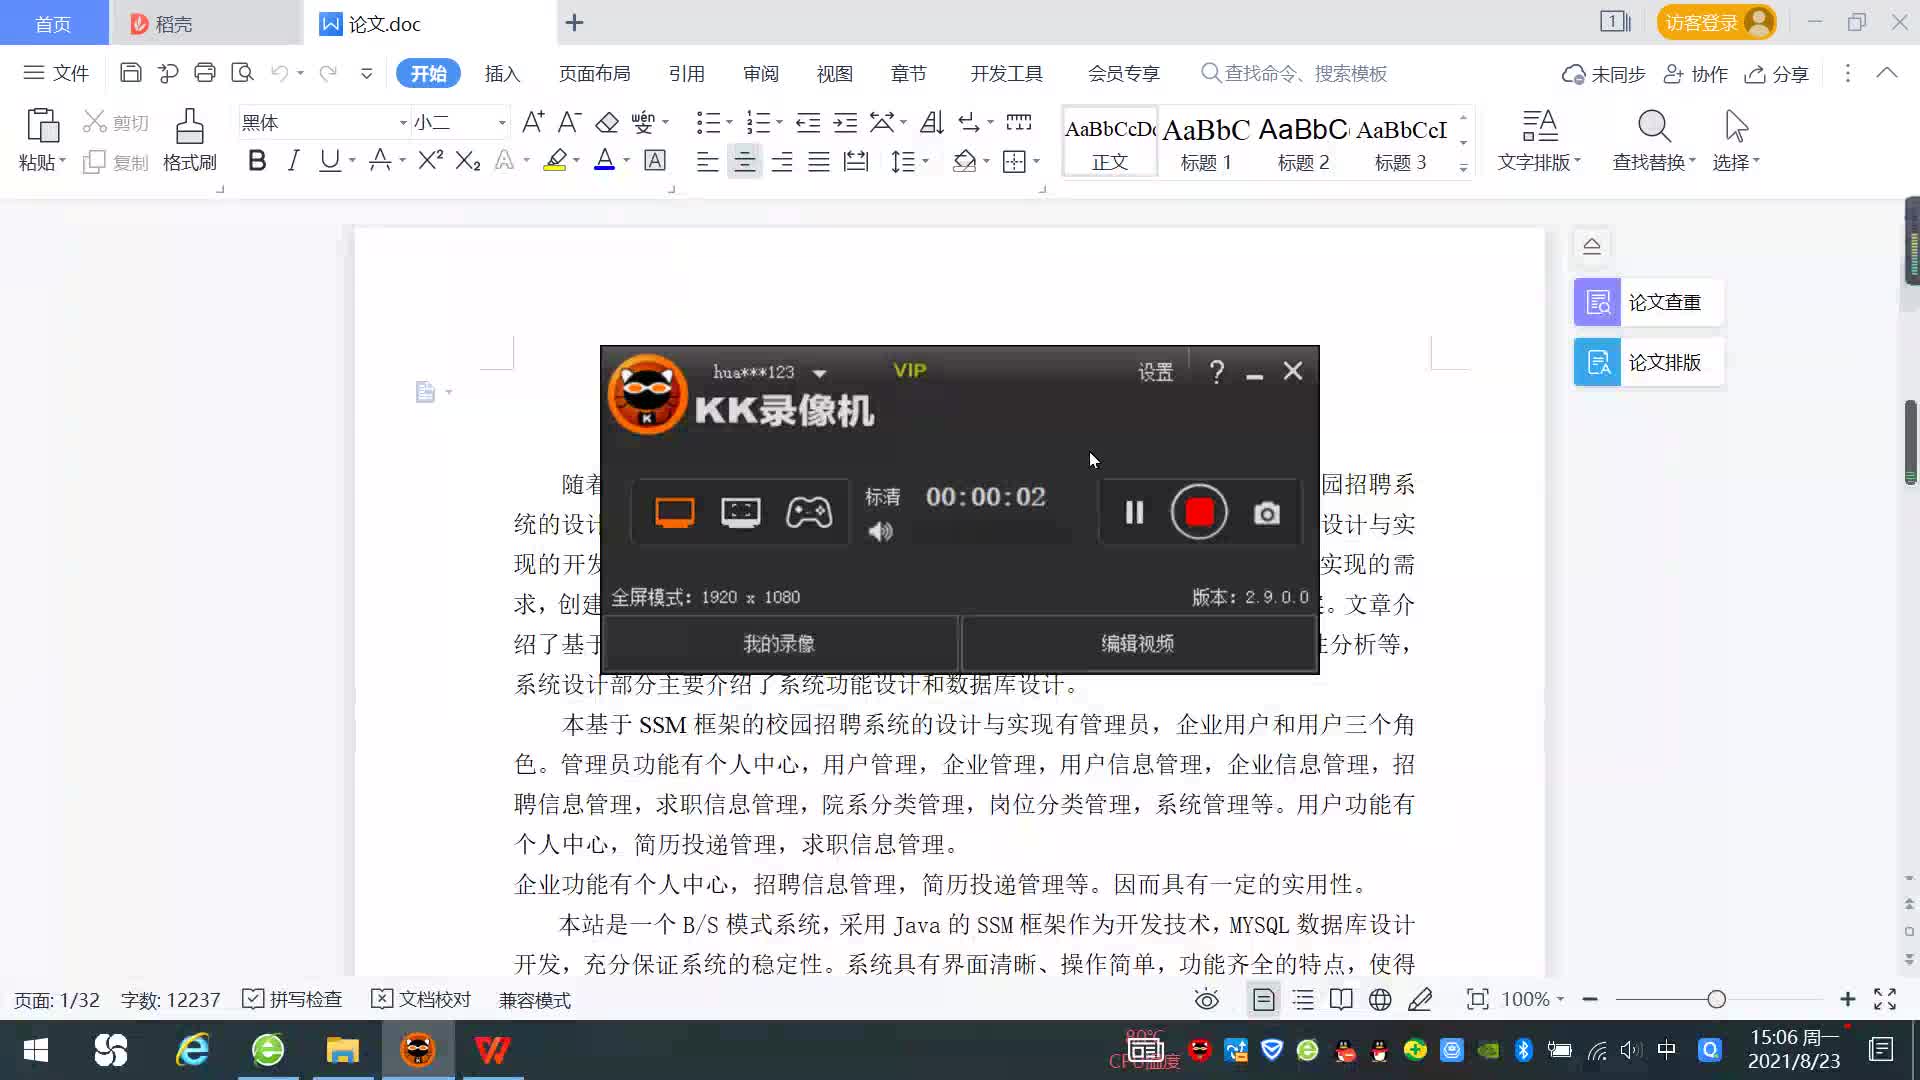Click the 我的录像 button
The width and height of the screenshot is (1920, 1080).
[x=779, y=643]
